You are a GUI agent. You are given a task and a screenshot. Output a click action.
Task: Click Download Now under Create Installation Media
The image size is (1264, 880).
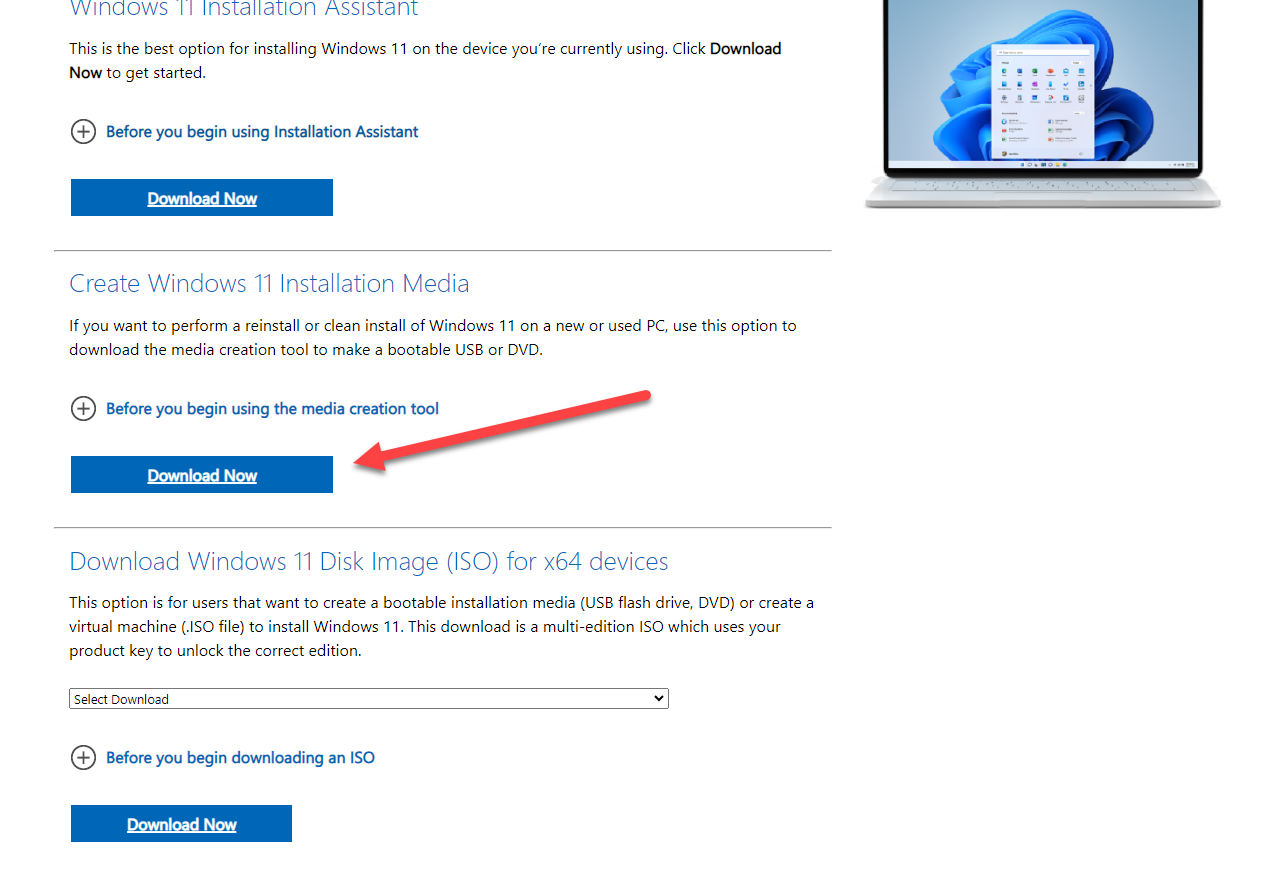201,475
